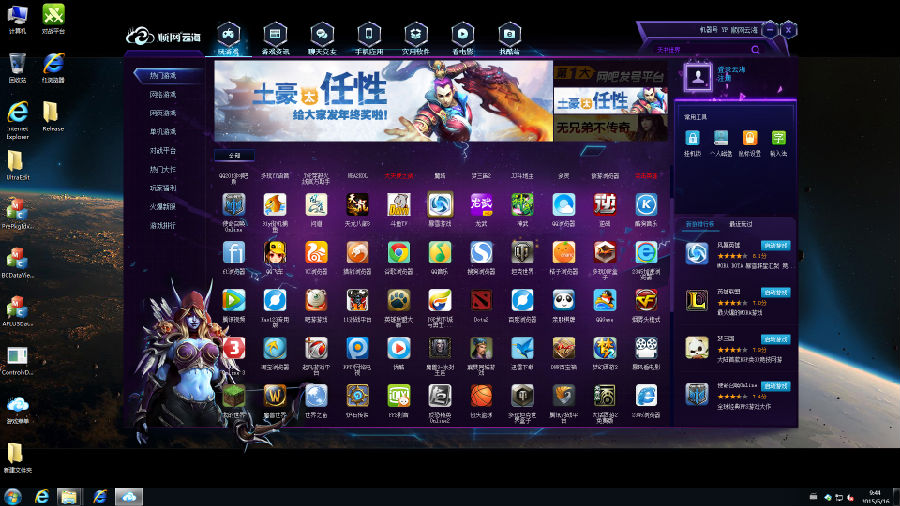Switch to the 看电影 top tab
This screenshot has height=506, width=900.
pos(462,38)
